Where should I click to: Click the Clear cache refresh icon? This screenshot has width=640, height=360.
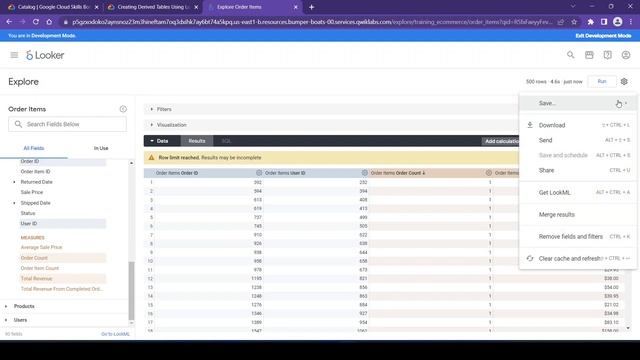click(x=530, y=258)
